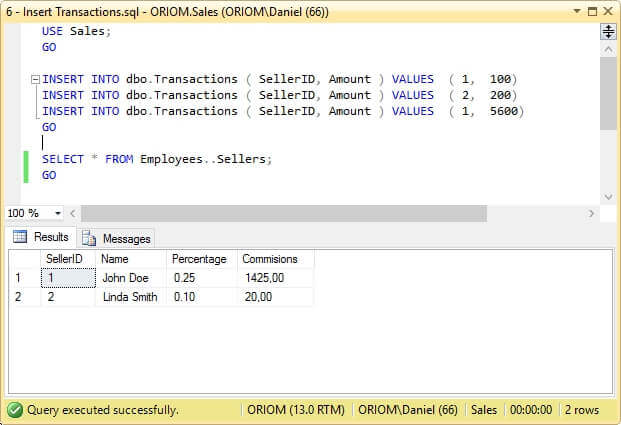
Task: Click the horizontal scroll left arrow
Action: click(73, 213)
